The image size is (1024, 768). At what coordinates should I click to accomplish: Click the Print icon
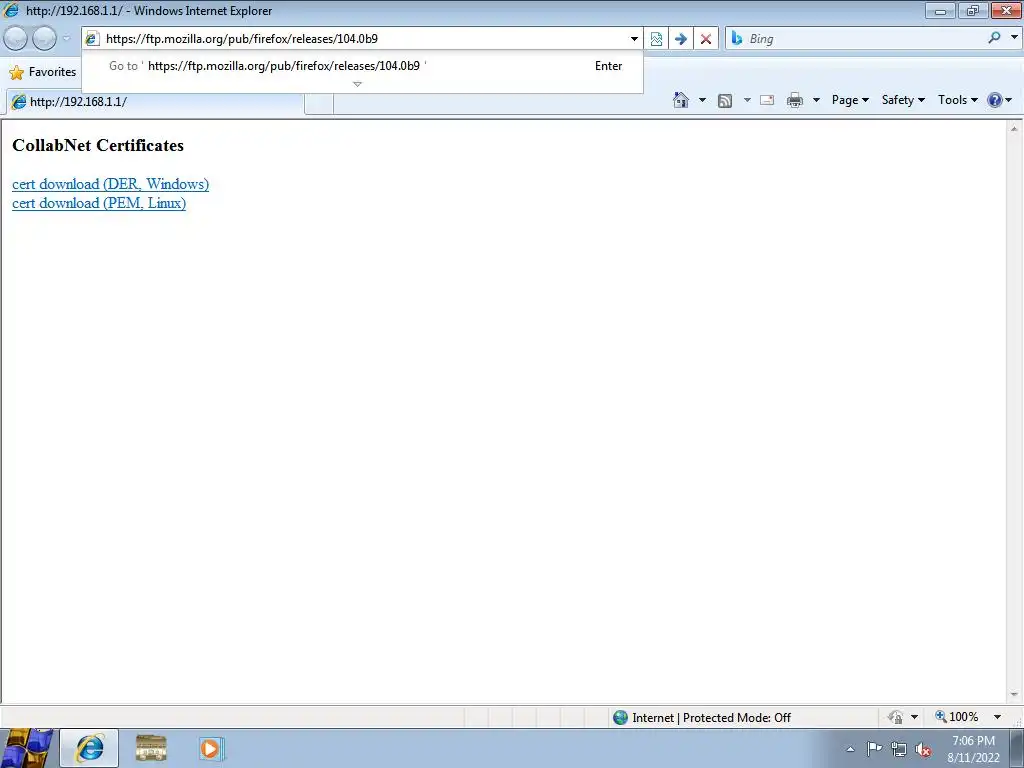click(795, 100)
